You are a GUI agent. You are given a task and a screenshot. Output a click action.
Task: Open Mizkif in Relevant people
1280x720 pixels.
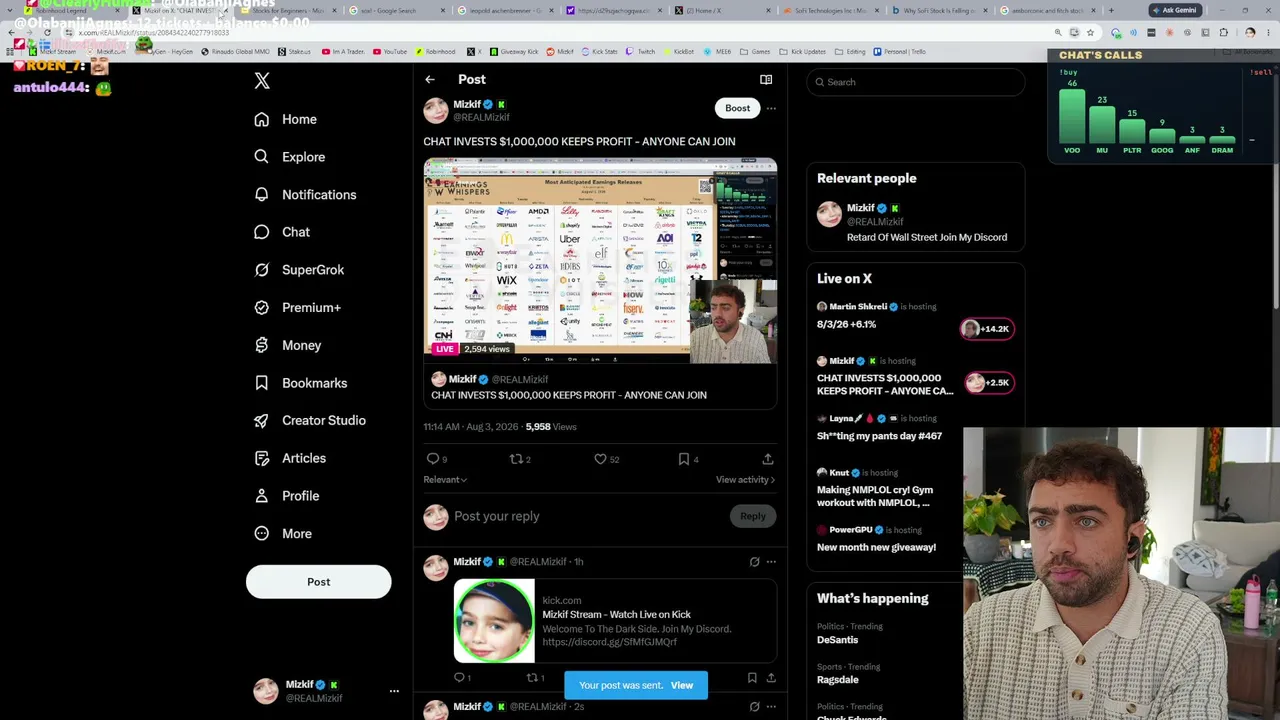[915, 222]
